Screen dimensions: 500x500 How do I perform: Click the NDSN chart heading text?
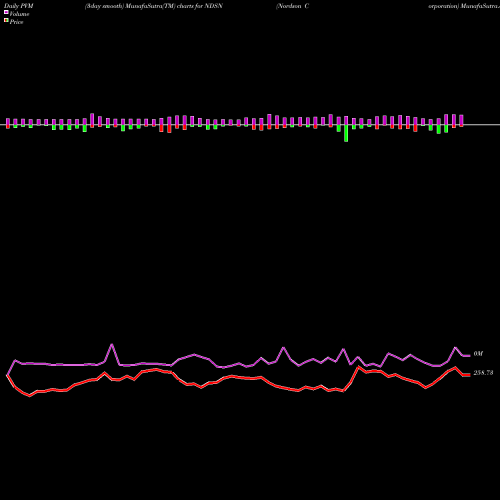pos(154,6)
